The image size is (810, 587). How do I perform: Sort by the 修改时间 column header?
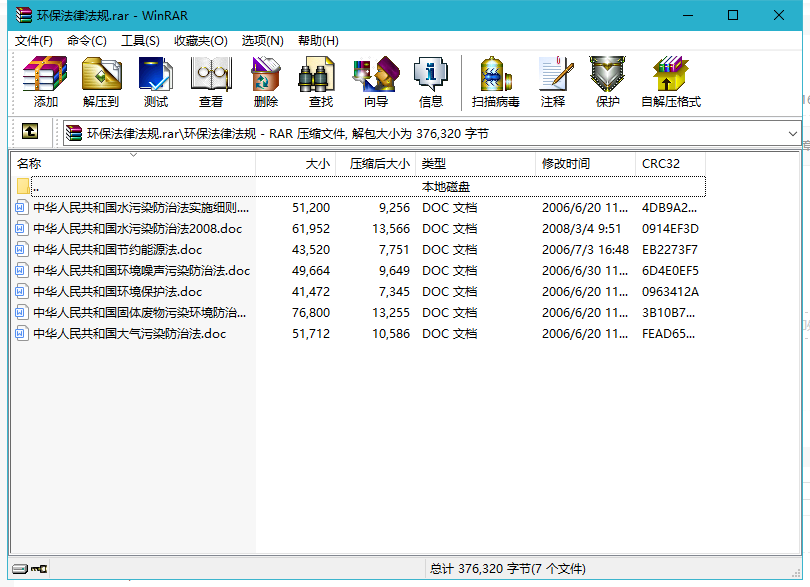586,164
